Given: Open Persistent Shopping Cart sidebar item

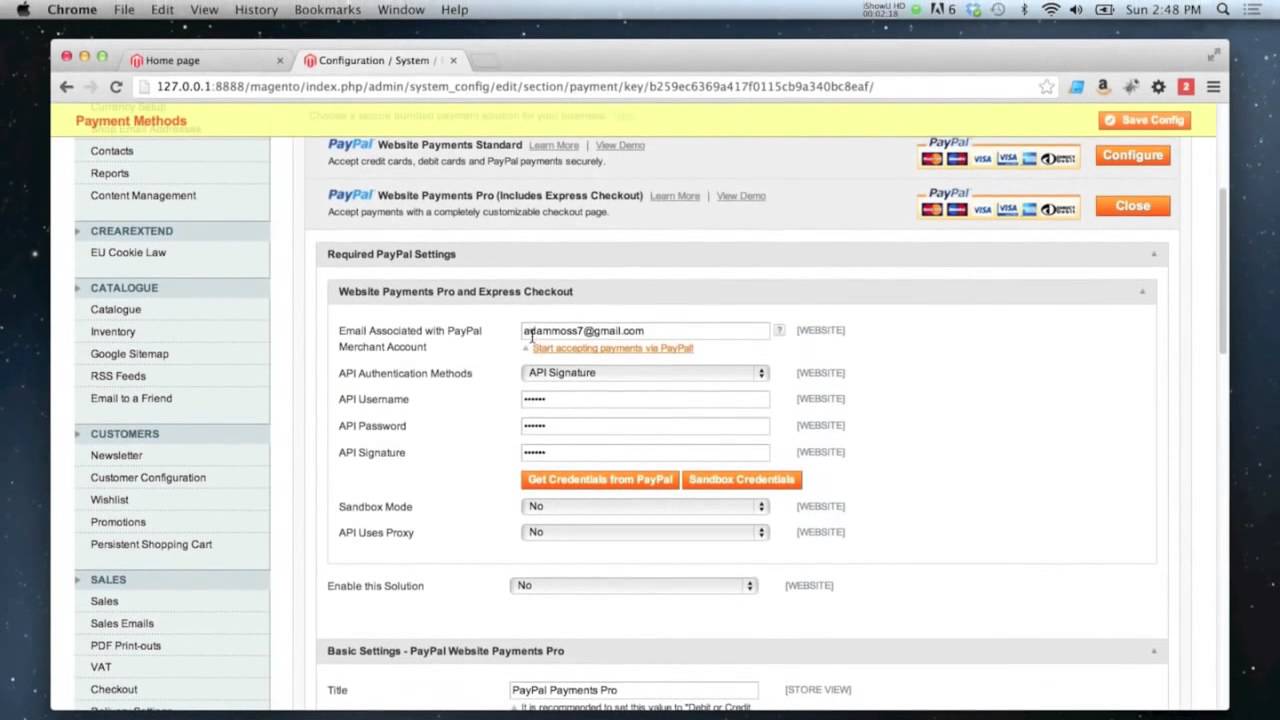Looking at the screenshot, I should [151, 545].
